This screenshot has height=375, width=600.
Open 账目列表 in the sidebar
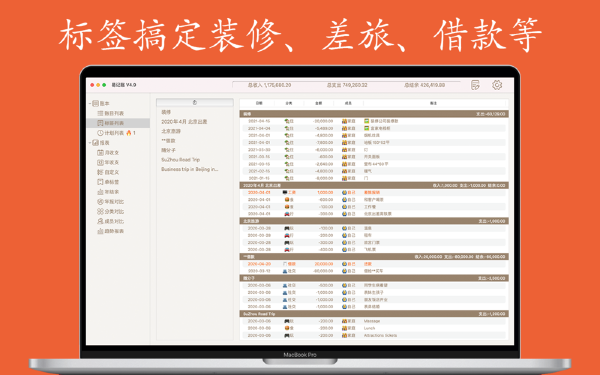[114, 113]
